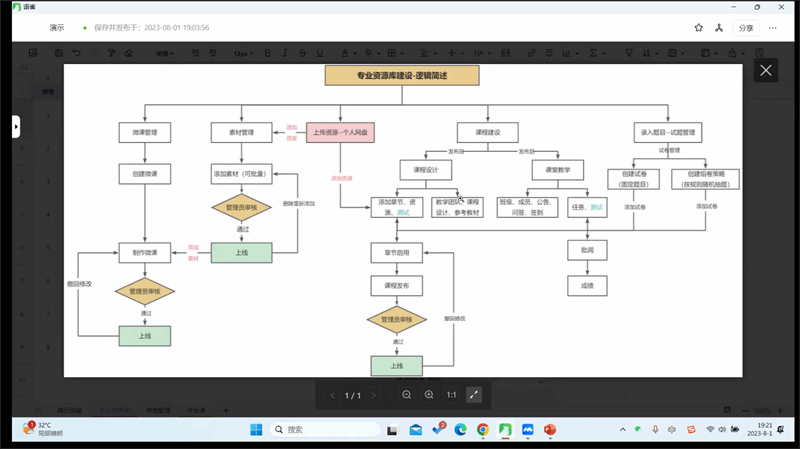Toggle fullscreen in the image viewer
This screenshot has height=449, width=800.
[474, 395]
